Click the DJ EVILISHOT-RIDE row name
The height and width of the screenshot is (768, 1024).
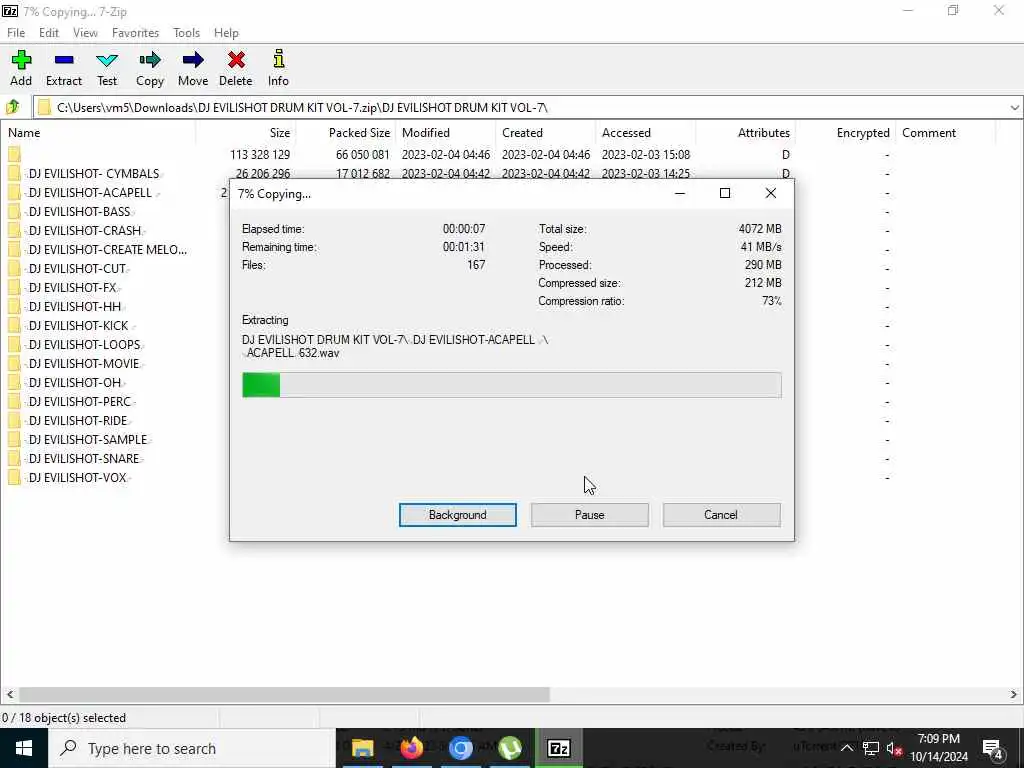click(x=78, y=421)
